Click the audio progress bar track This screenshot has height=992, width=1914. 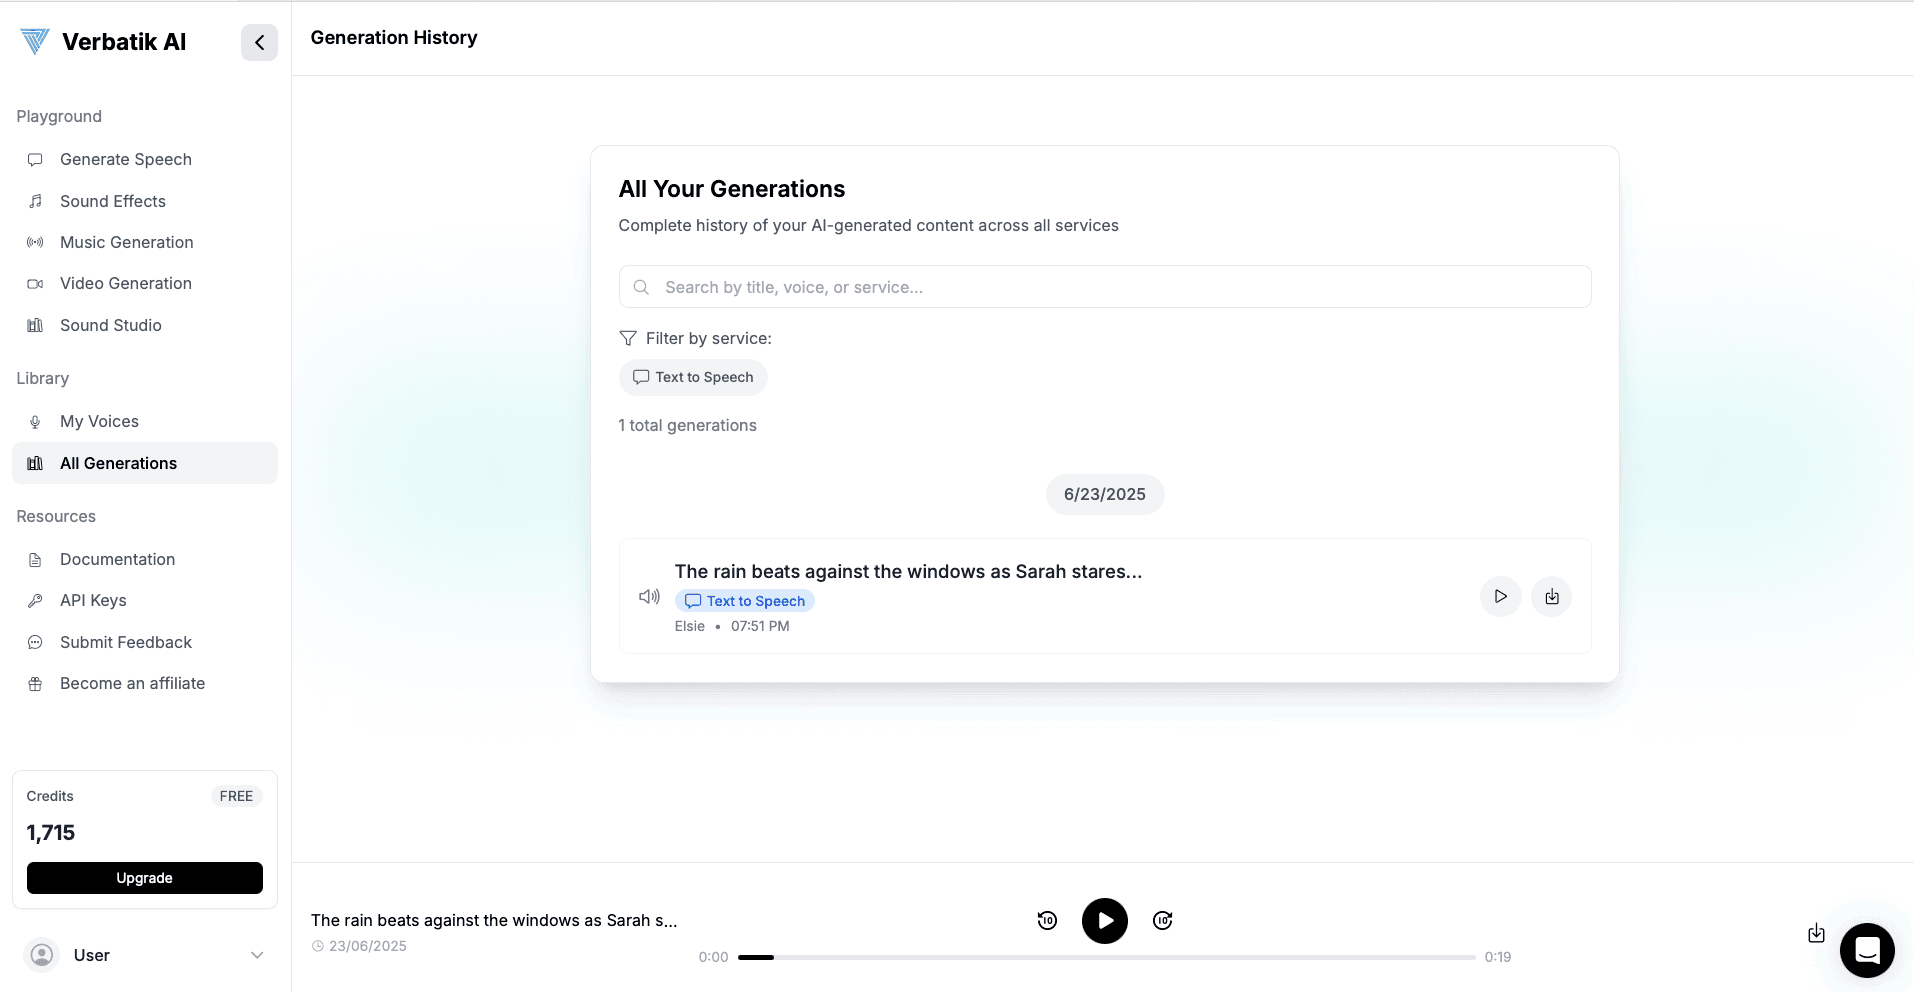pyautogui.click(x=1105, y=957)
